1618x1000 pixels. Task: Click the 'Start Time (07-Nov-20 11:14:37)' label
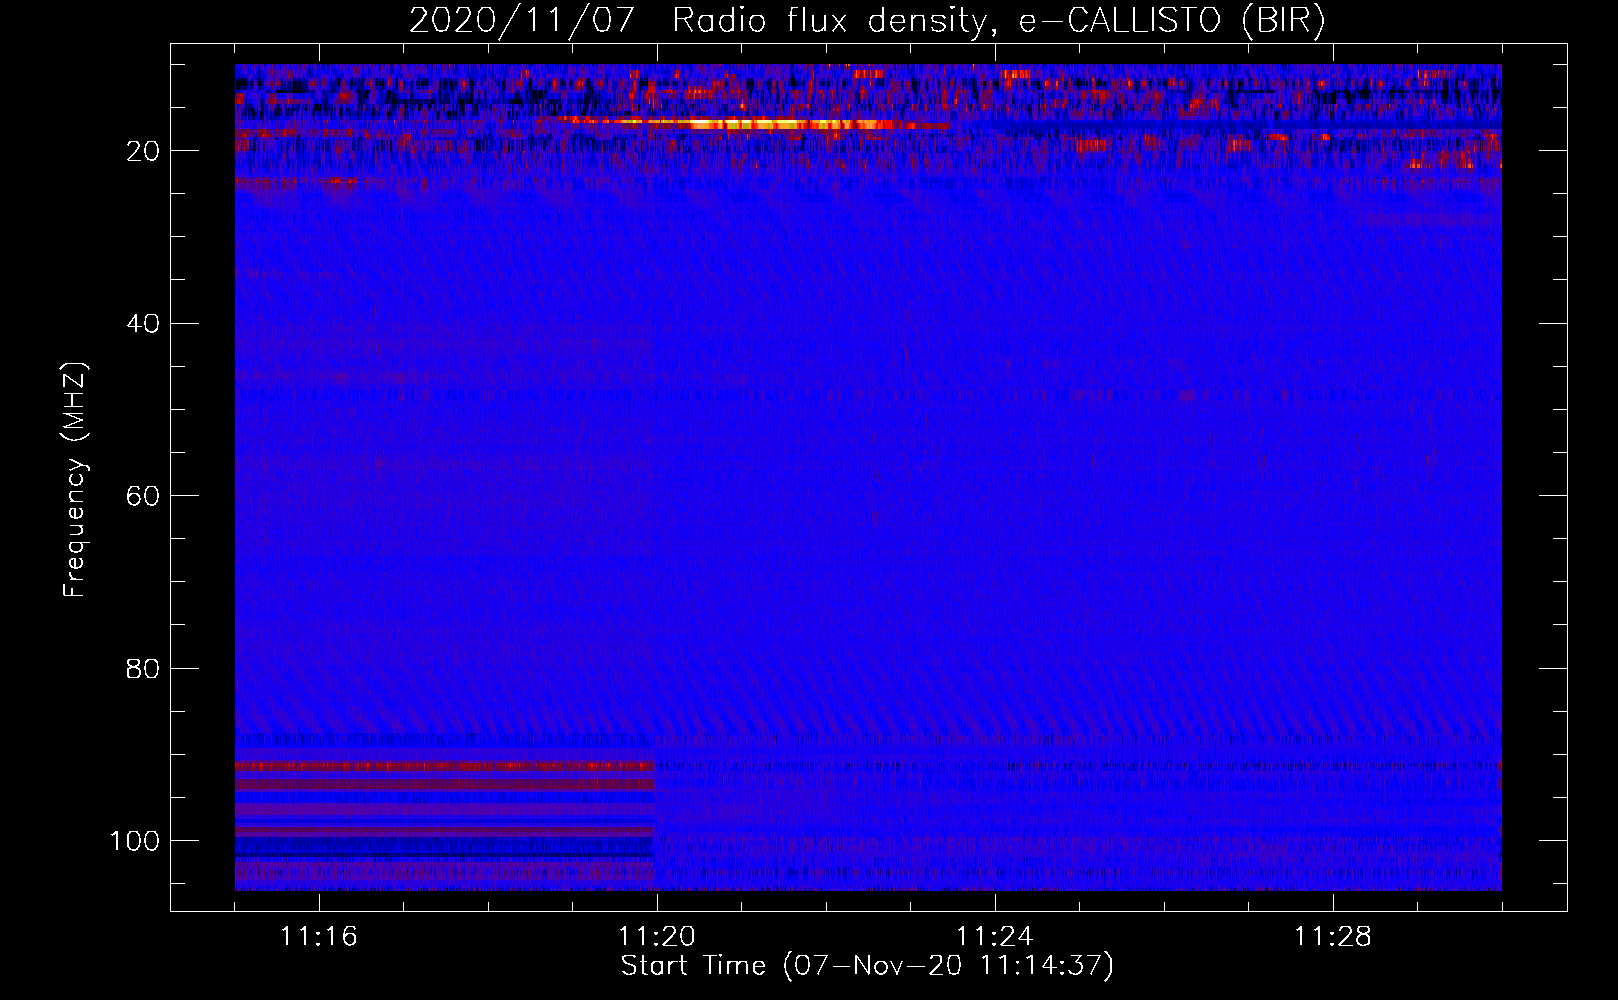[x=867, y=966]
